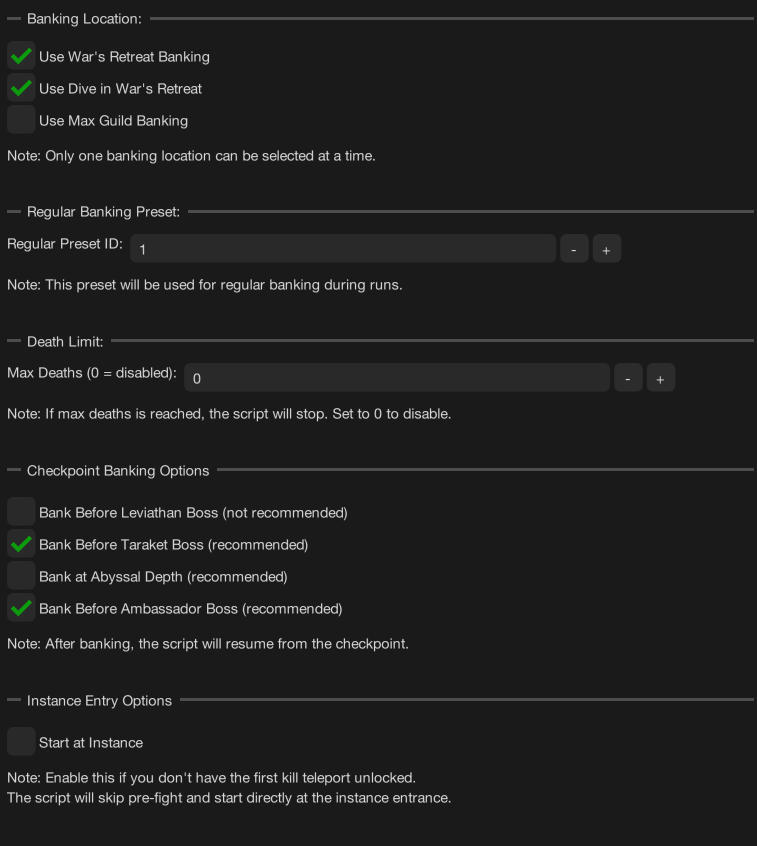Click the Max Deaths (0 = disabled) label
757x846 pixels.
[x=92, y=373]
